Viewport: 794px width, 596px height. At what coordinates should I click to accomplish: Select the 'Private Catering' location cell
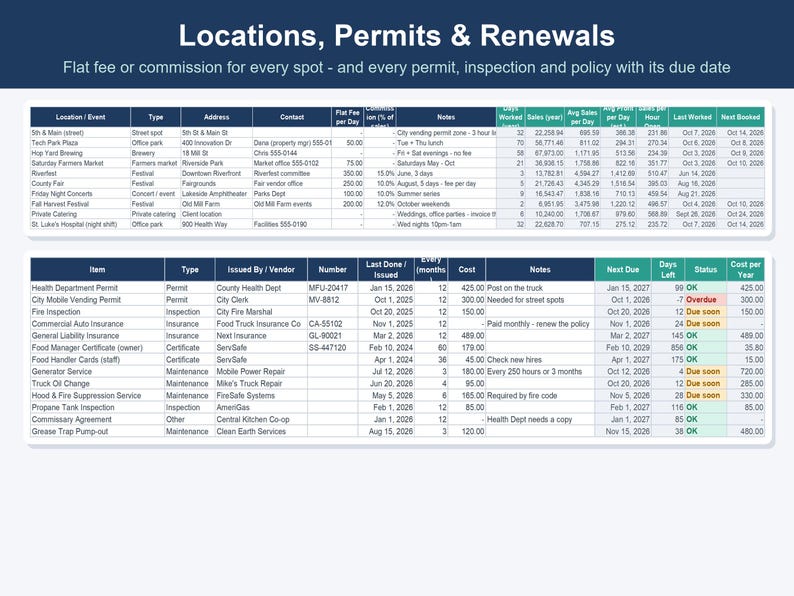pos(80,214)
